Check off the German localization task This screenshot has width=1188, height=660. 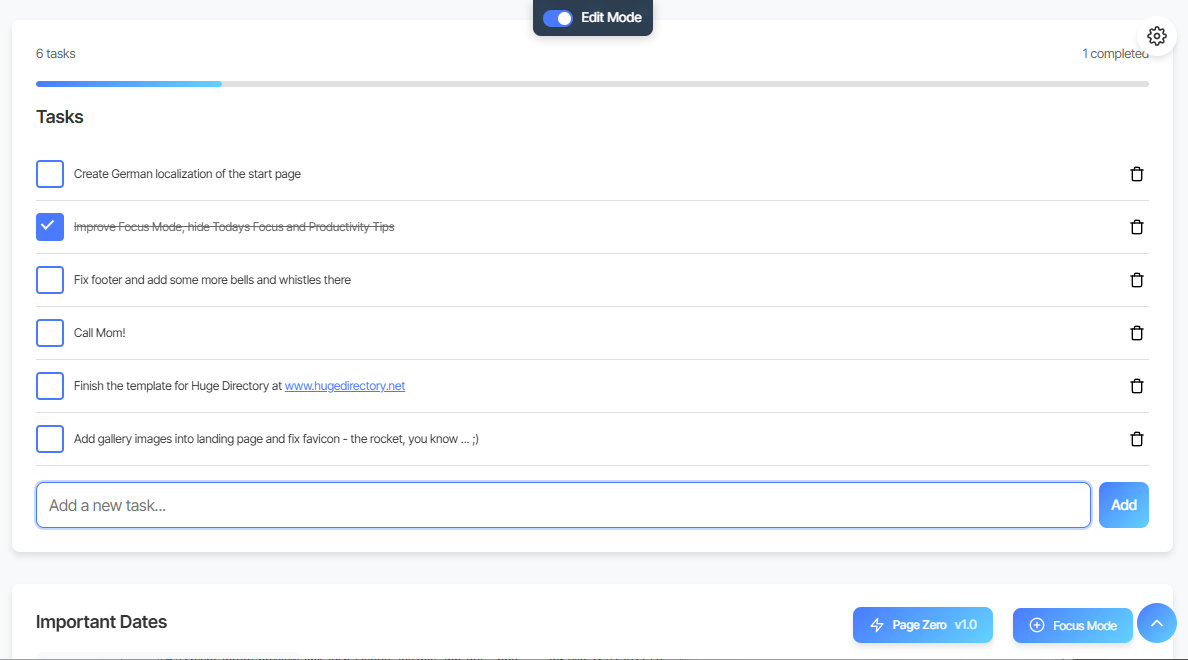[x=49, y=174]
